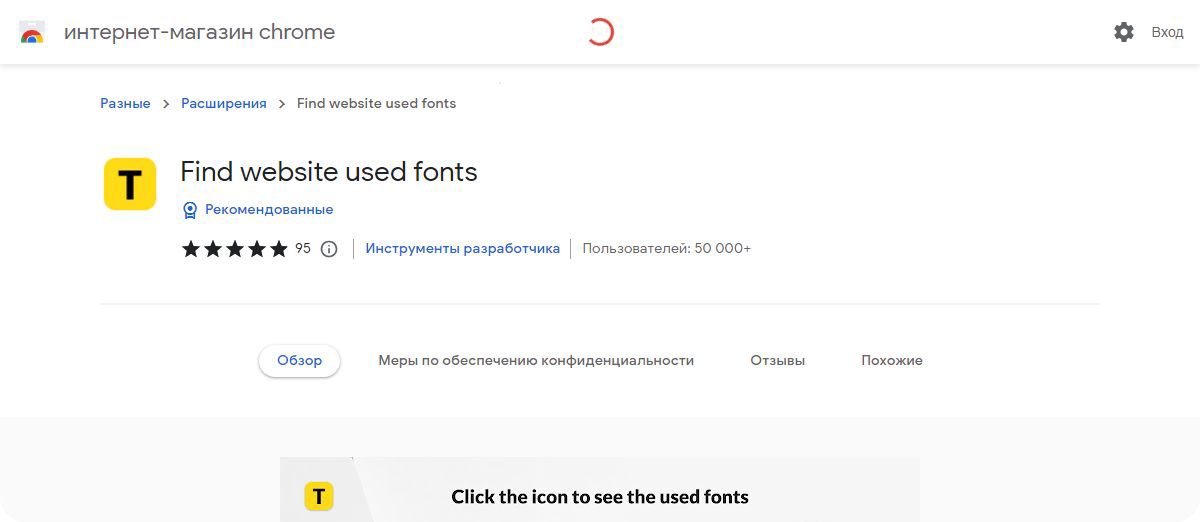Open the Отзывы tab
1200x522 pixels.
coord(777,360)
